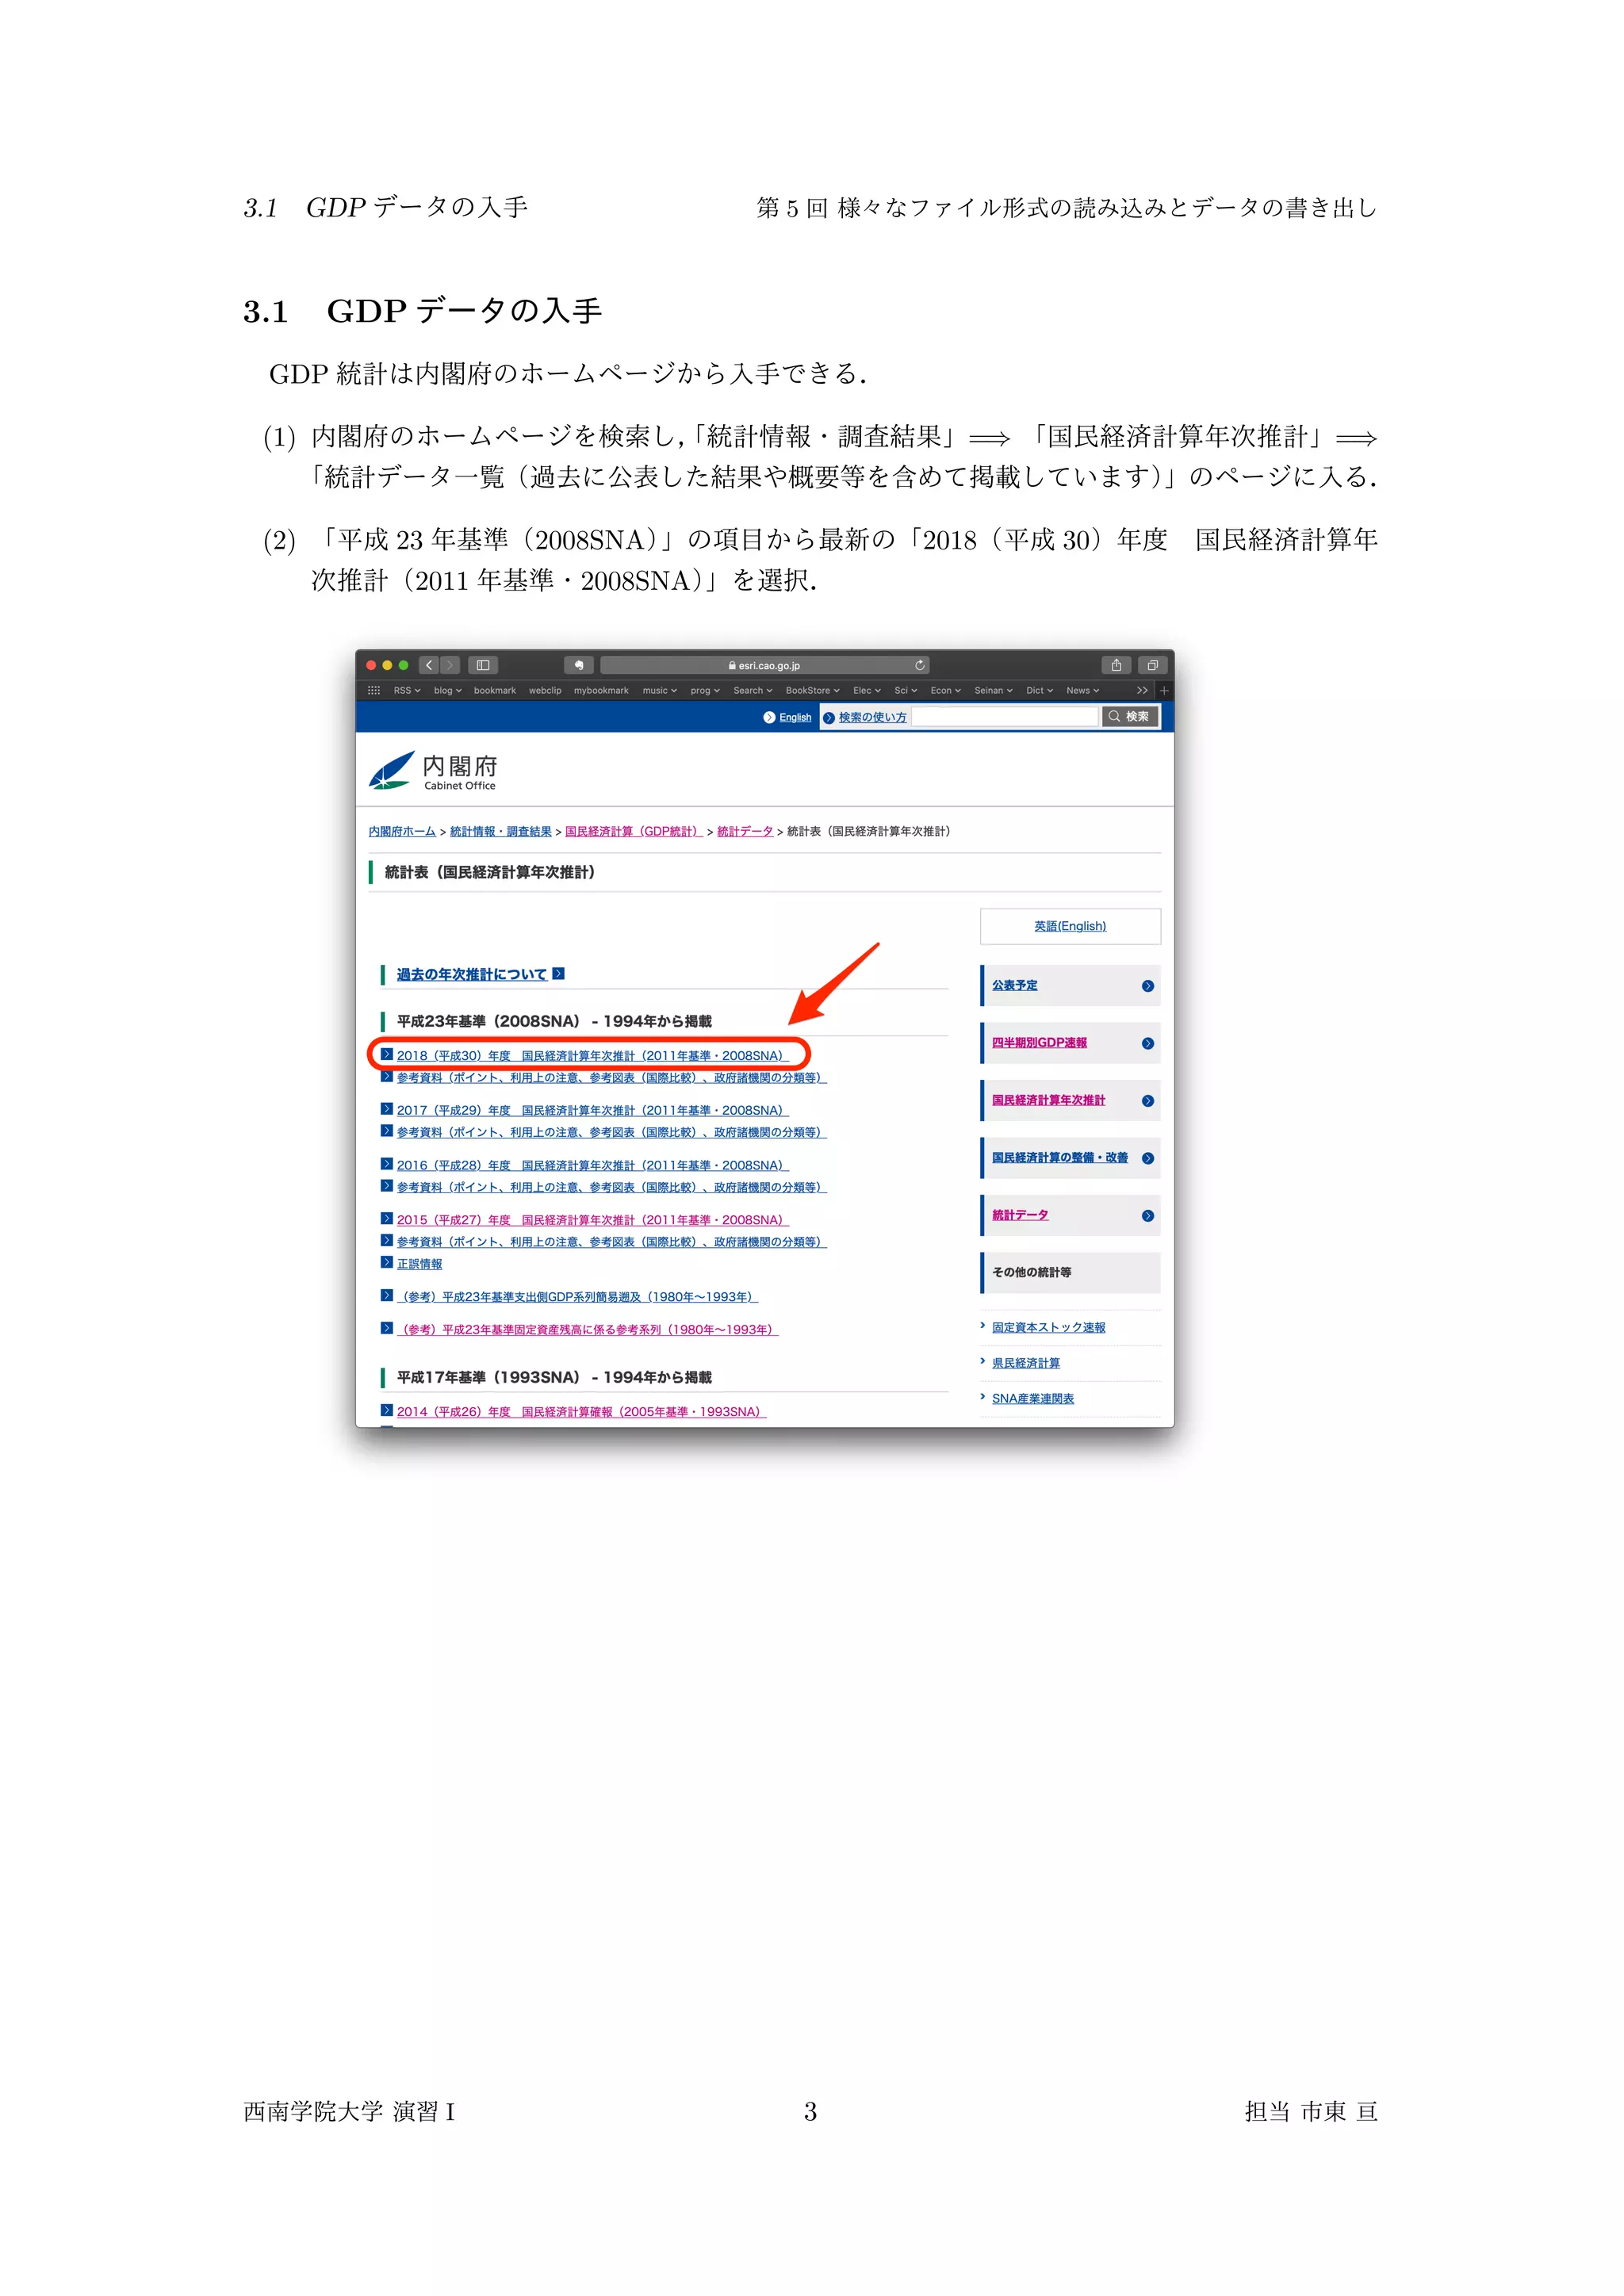Image resolution: width=1624 pixels, height=2296 pixels.
Task: Click the Cabinet Office logo
Action: pyautogui.click(x=433, y=771)
